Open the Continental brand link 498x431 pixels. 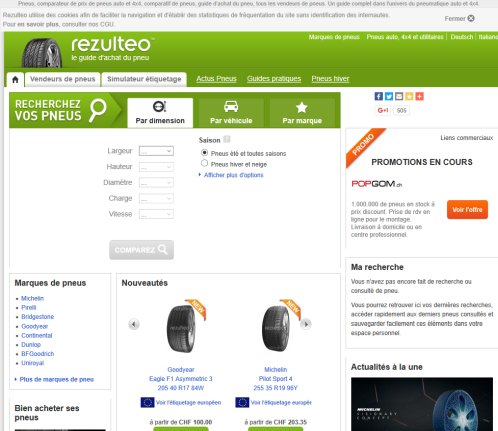37,335
